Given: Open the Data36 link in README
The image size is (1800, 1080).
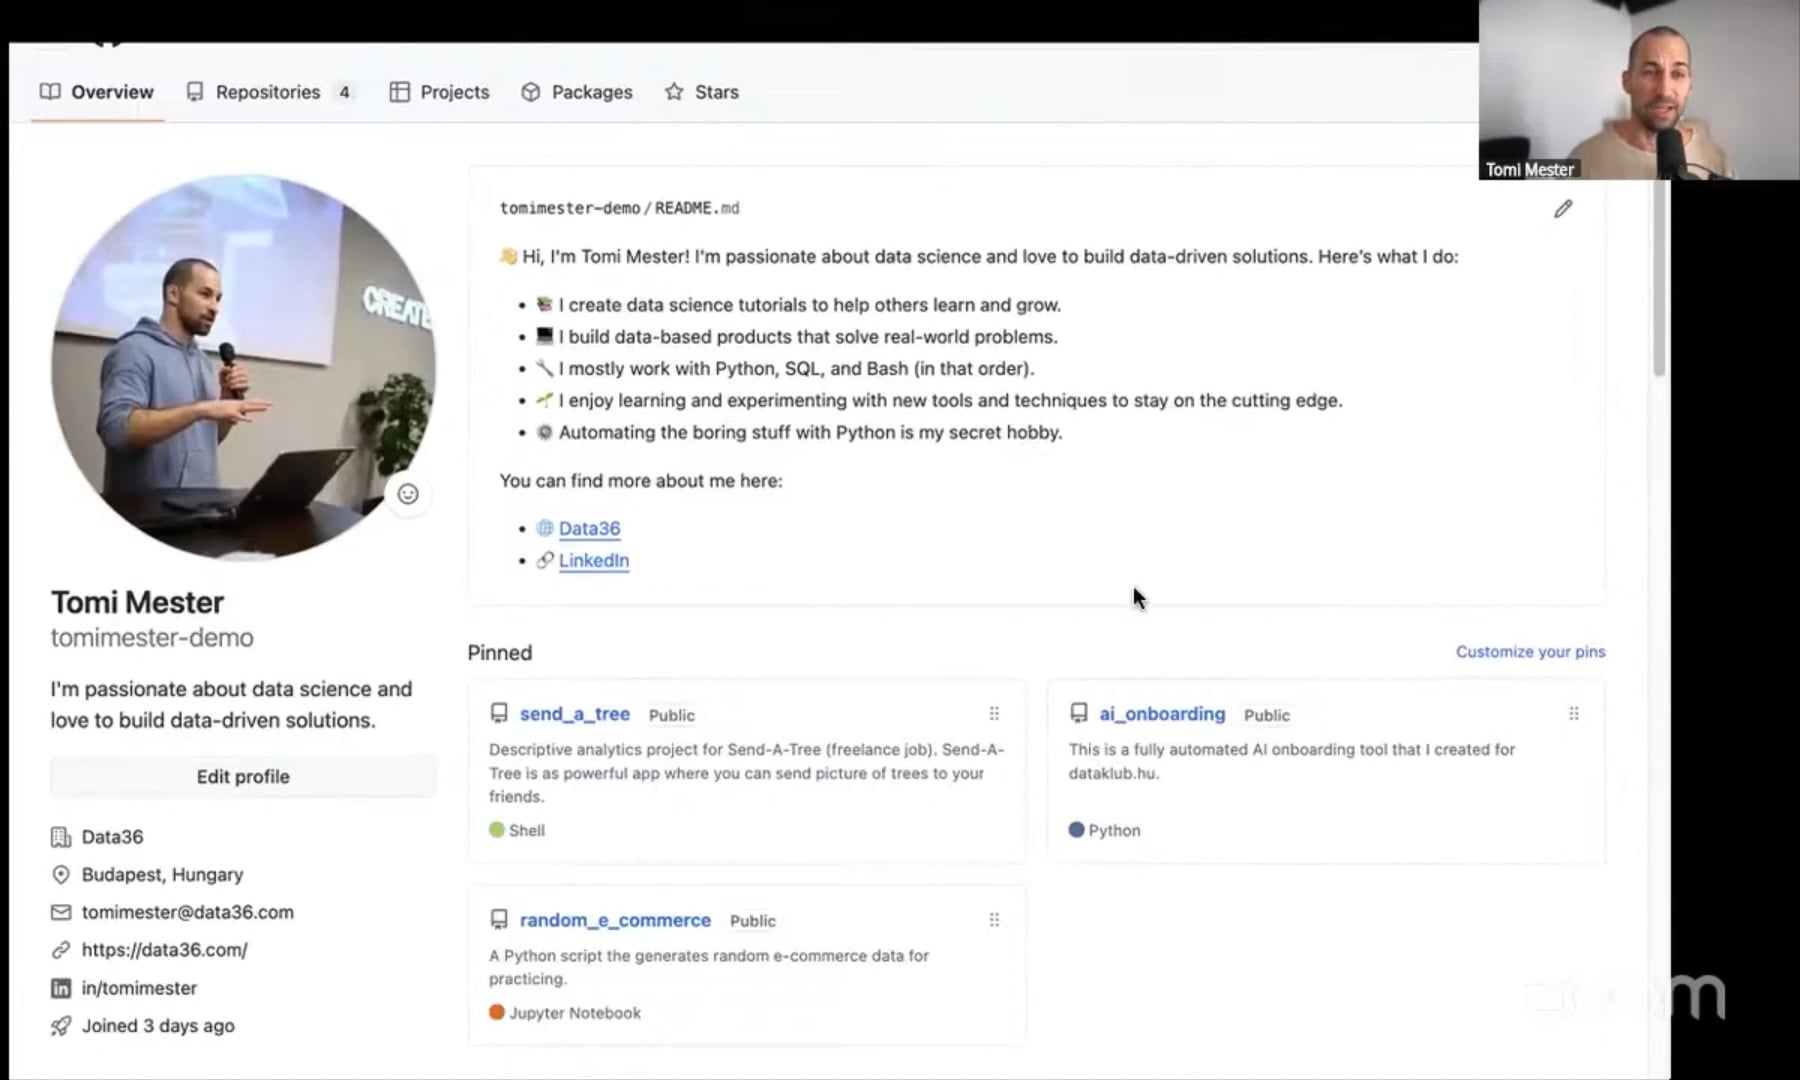Looking at the screenshot, I should [589, 529].
